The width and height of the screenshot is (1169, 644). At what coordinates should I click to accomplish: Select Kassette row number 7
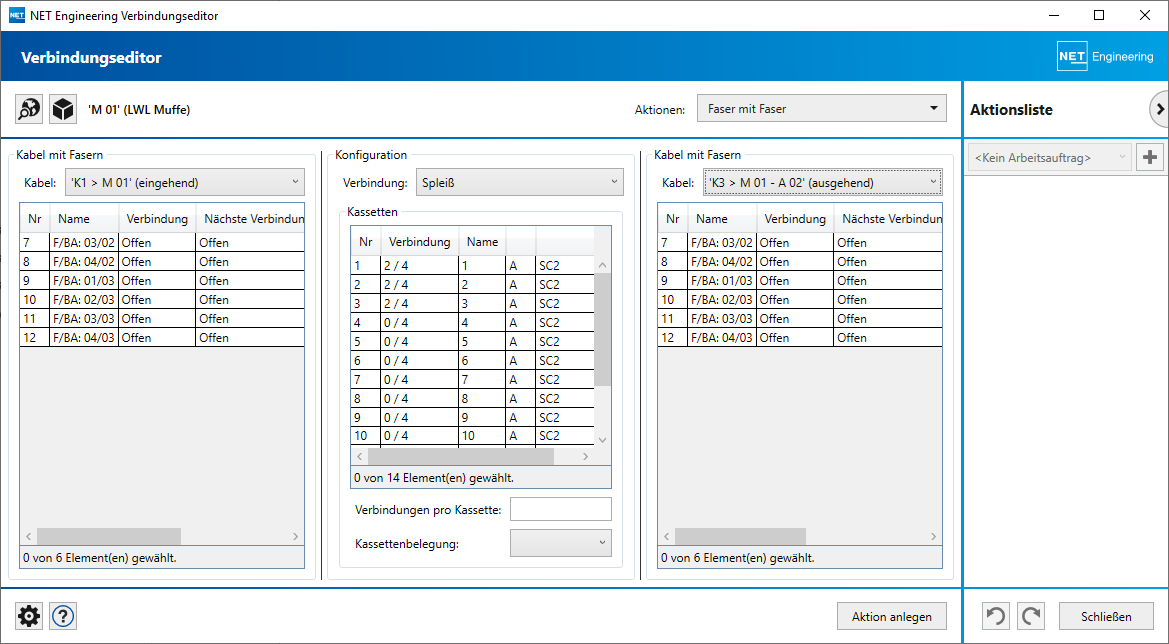(473, 379)
